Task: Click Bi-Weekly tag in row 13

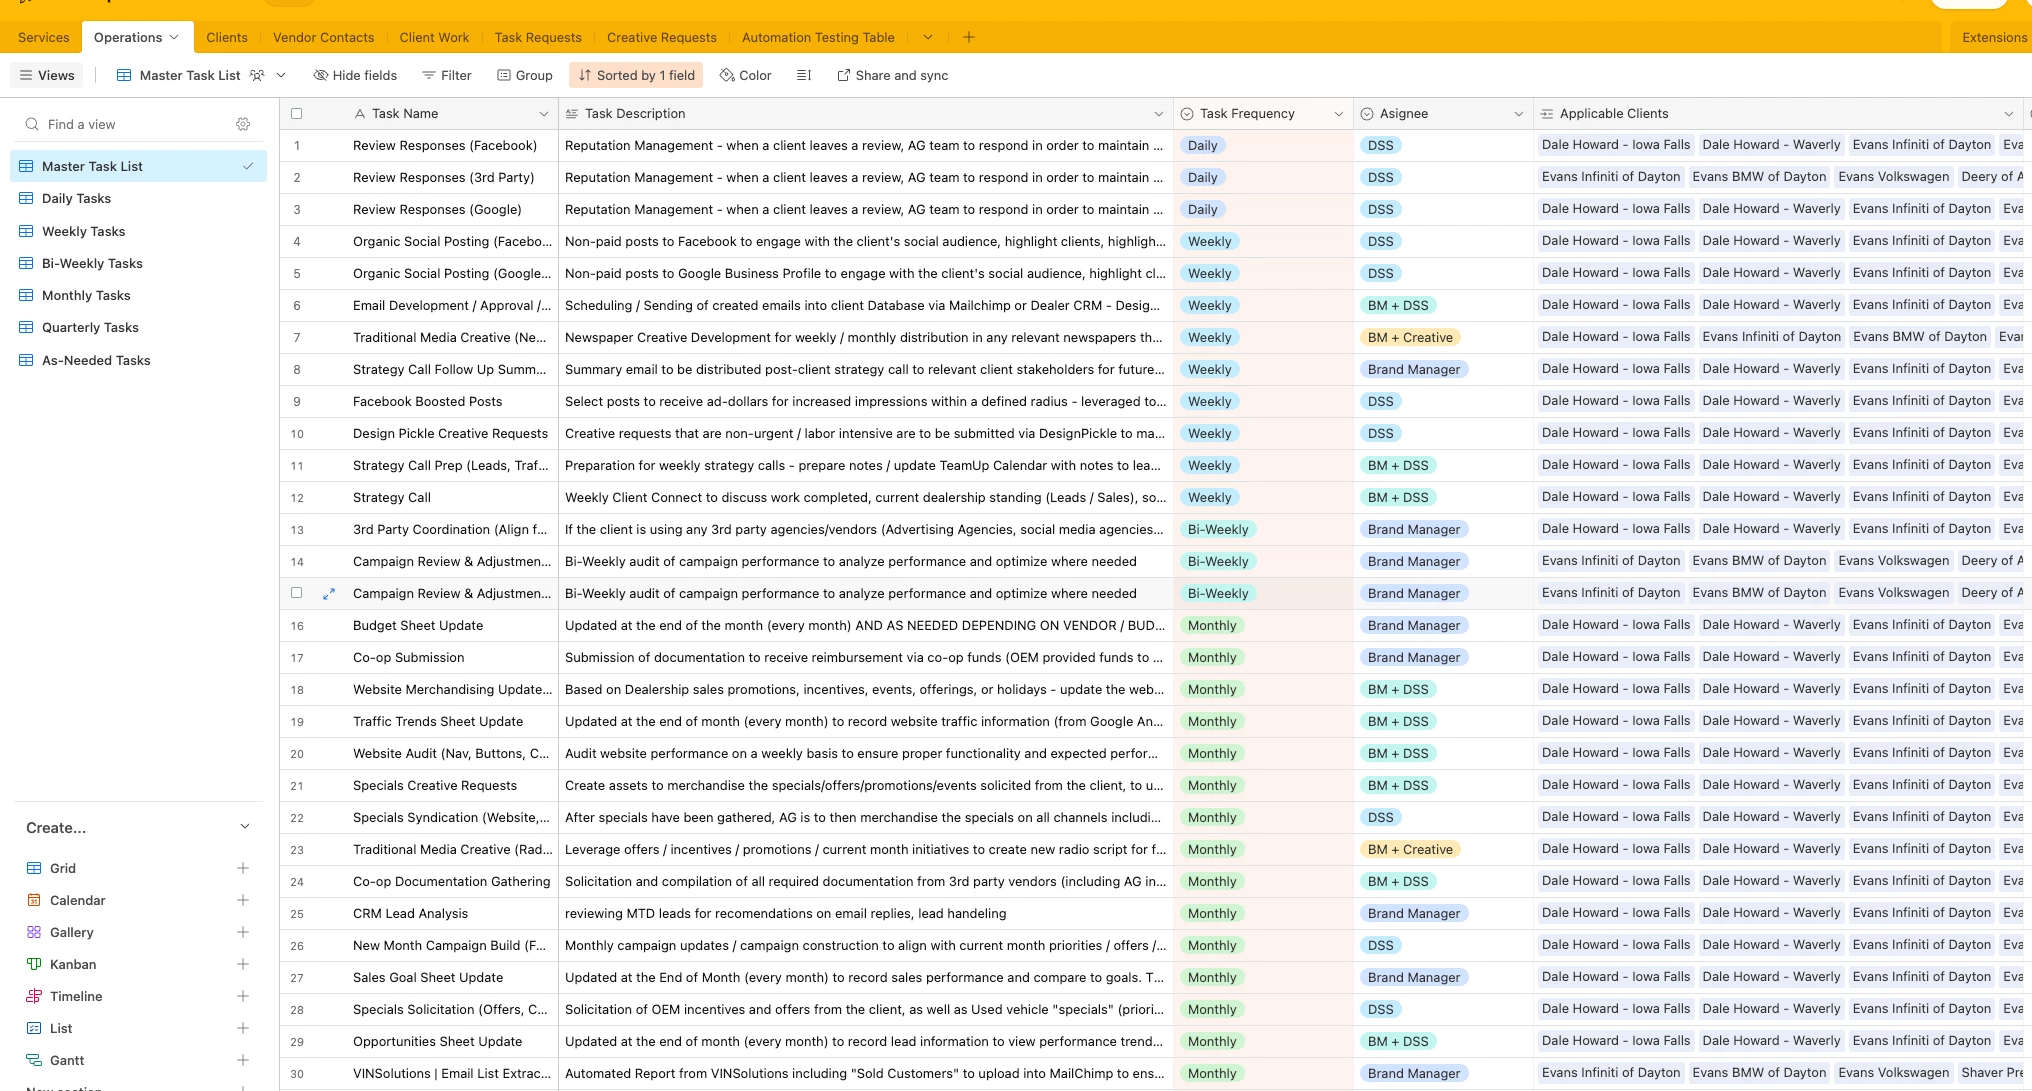Action: (x=1218, y=529)
